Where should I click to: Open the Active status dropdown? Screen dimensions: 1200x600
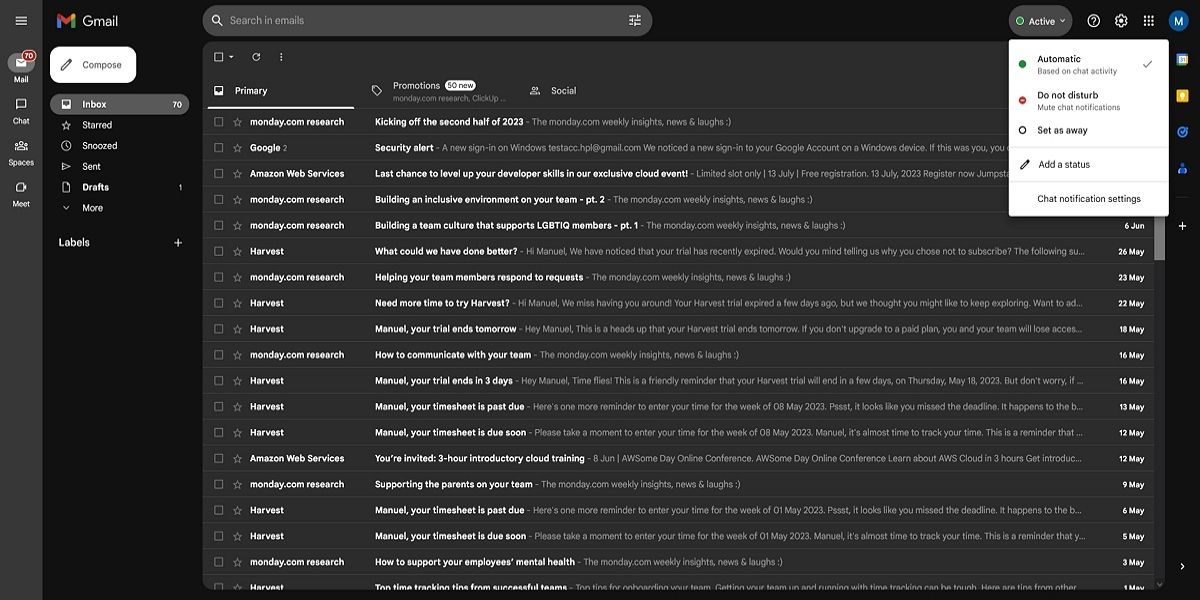click(x=1040, y=19)
